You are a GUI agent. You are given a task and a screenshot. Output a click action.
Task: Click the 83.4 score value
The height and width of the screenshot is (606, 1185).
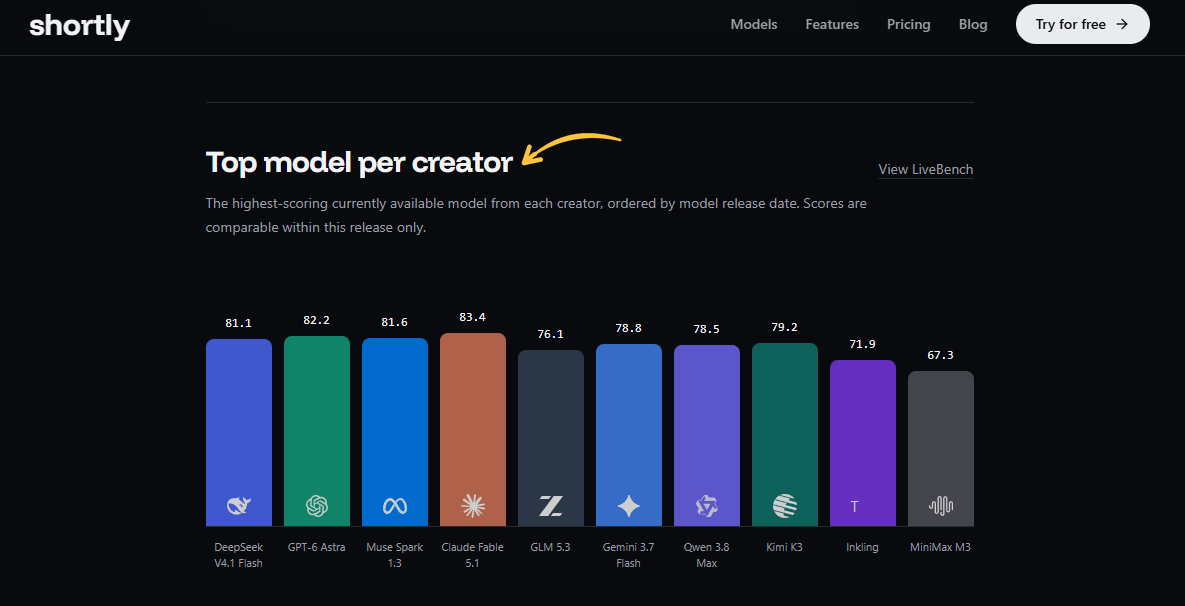(x=472, y=317)
